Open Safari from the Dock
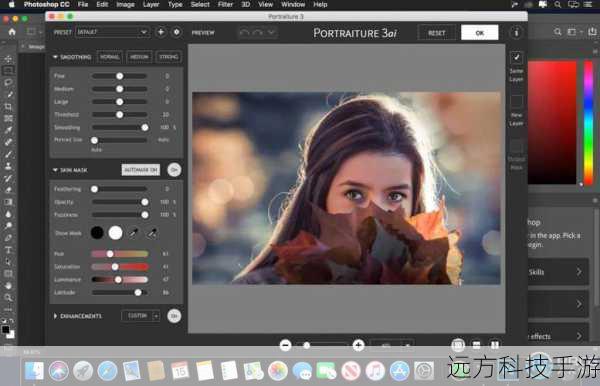 tap(108, 371)
